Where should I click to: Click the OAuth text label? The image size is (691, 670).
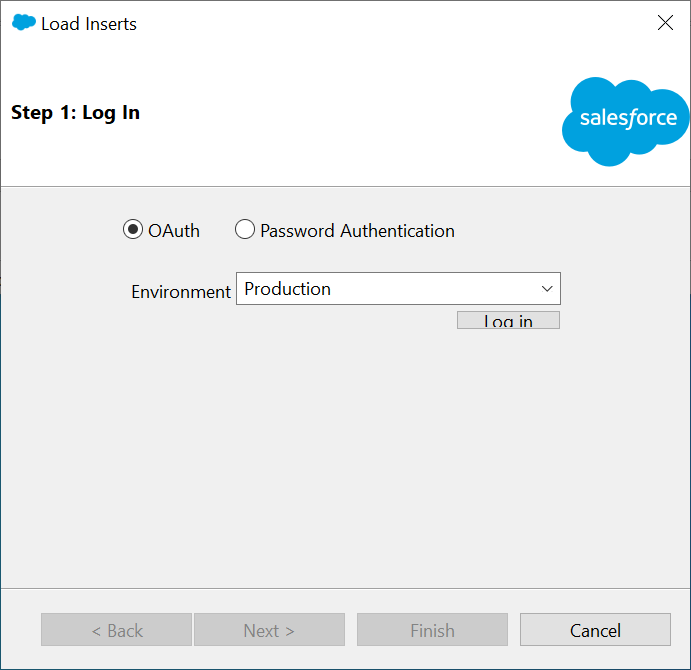click(174, 231)
